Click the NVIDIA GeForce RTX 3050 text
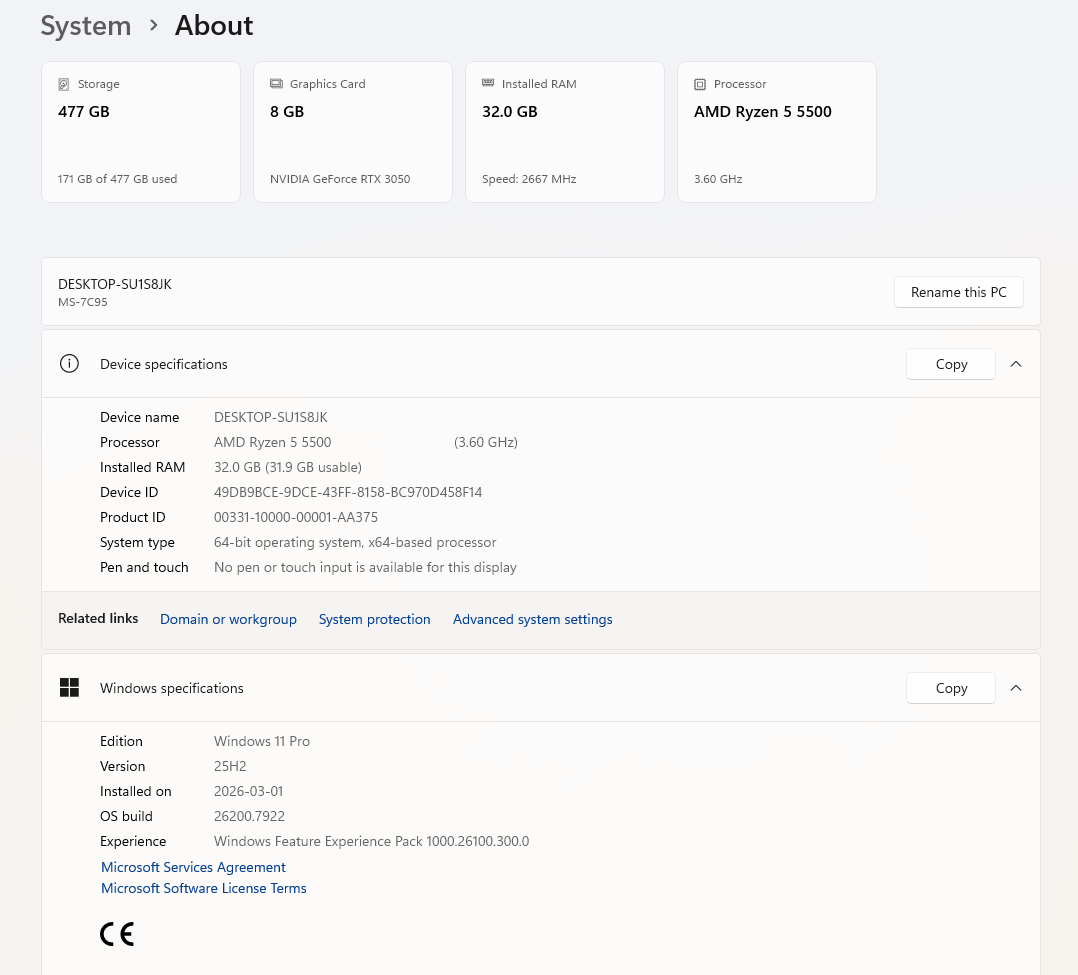The image size is (1078, 975). tap(340, 179)
